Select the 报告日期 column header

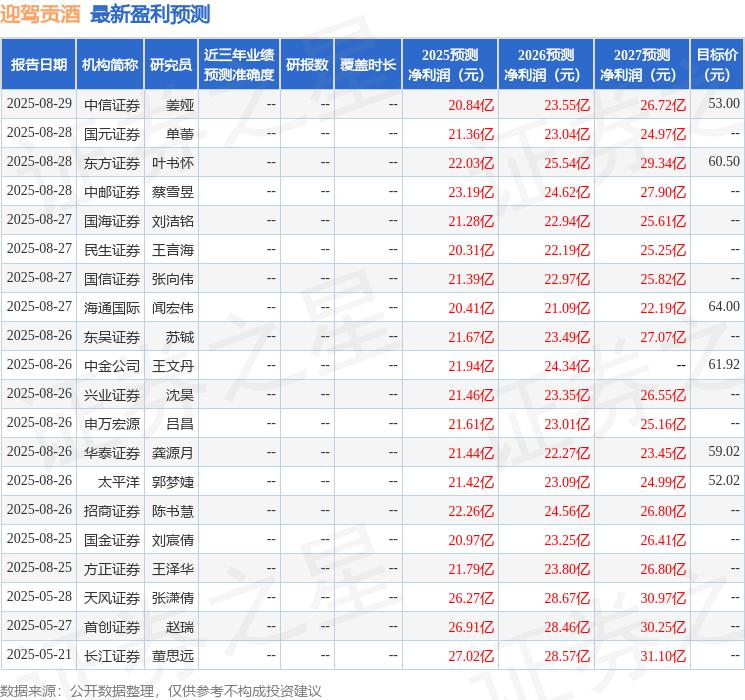pos(38,65)
